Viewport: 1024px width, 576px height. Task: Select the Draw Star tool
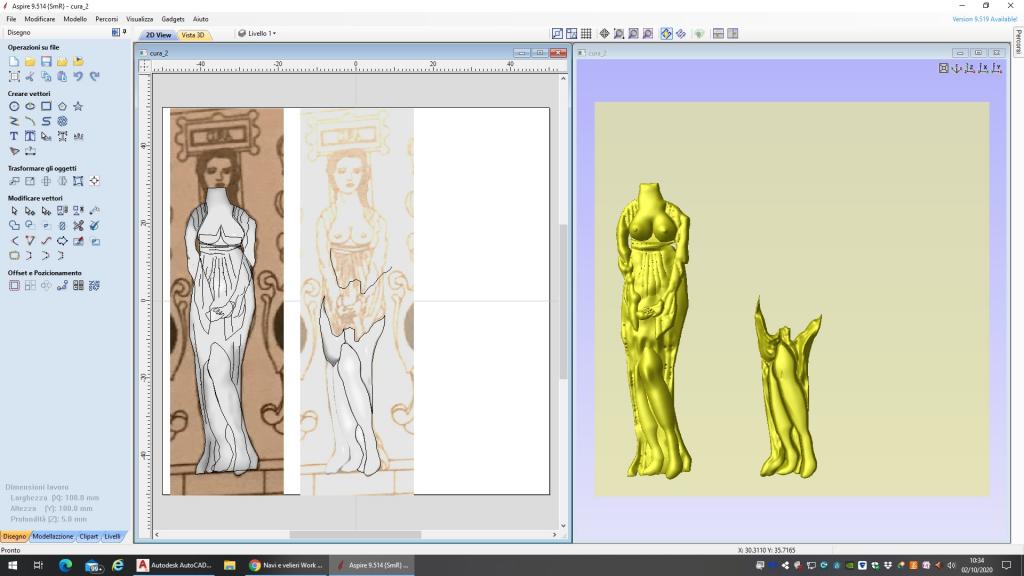point(78,106)
